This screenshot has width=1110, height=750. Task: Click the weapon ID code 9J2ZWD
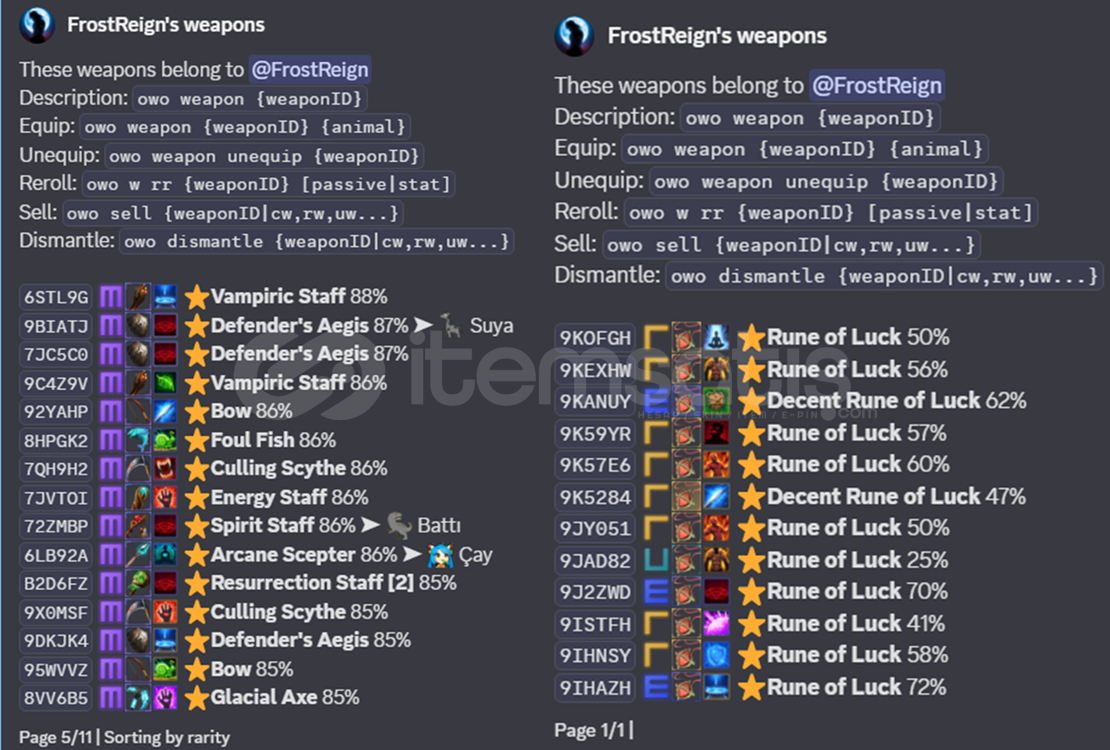tap(595, 592)
